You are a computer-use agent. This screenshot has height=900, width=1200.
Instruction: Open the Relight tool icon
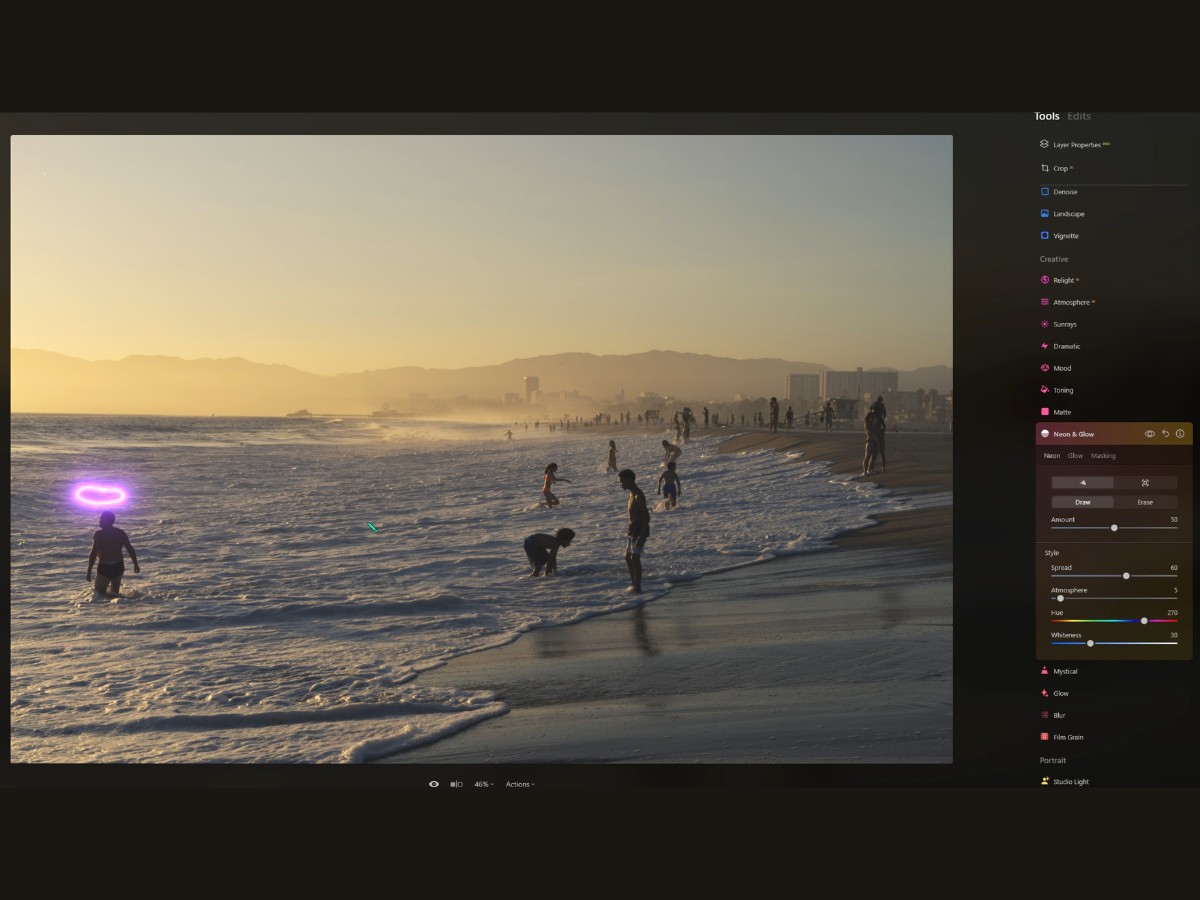(x=1044, y=280)
